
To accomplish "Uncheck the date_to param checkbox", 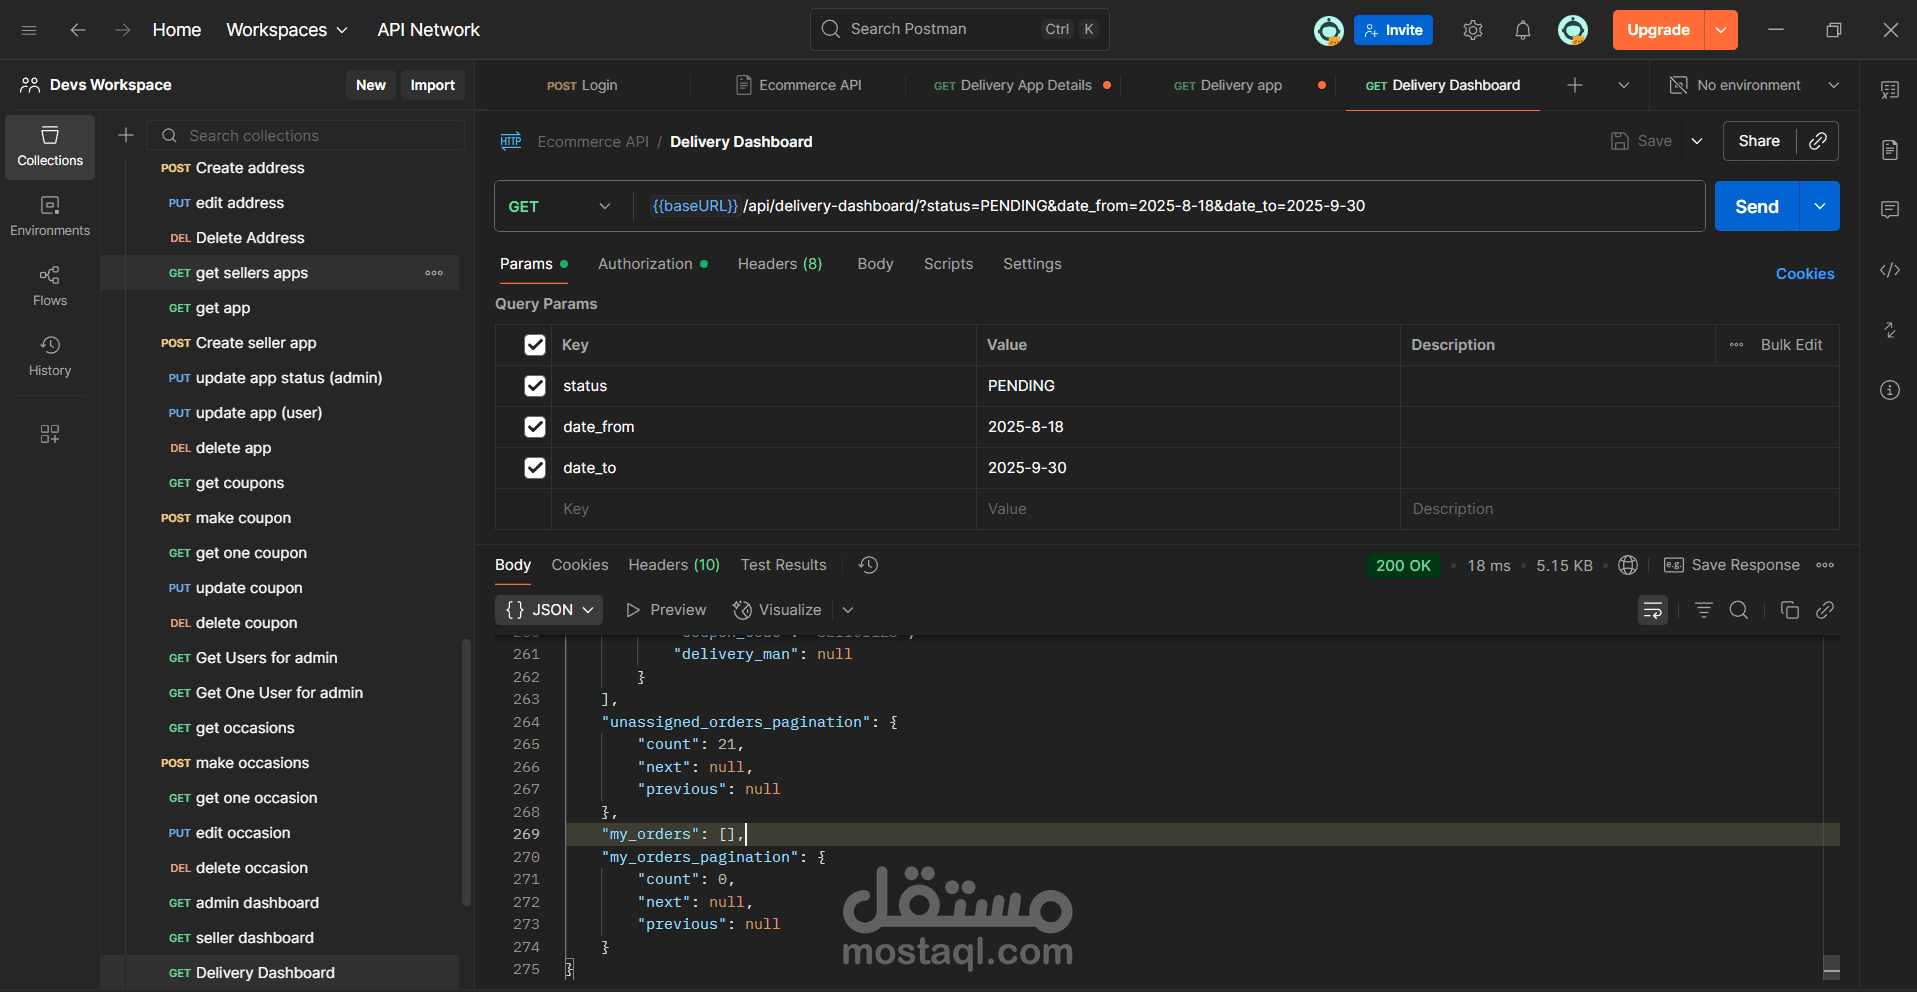I will (x=535, y=468).
